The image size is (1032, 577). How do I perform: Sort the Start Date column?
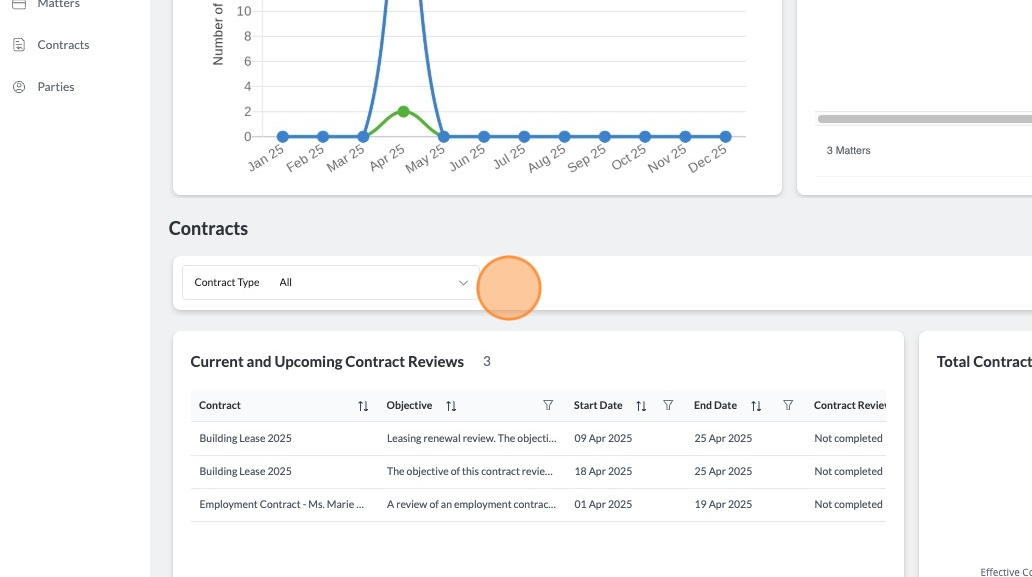[x=641, y=406]
